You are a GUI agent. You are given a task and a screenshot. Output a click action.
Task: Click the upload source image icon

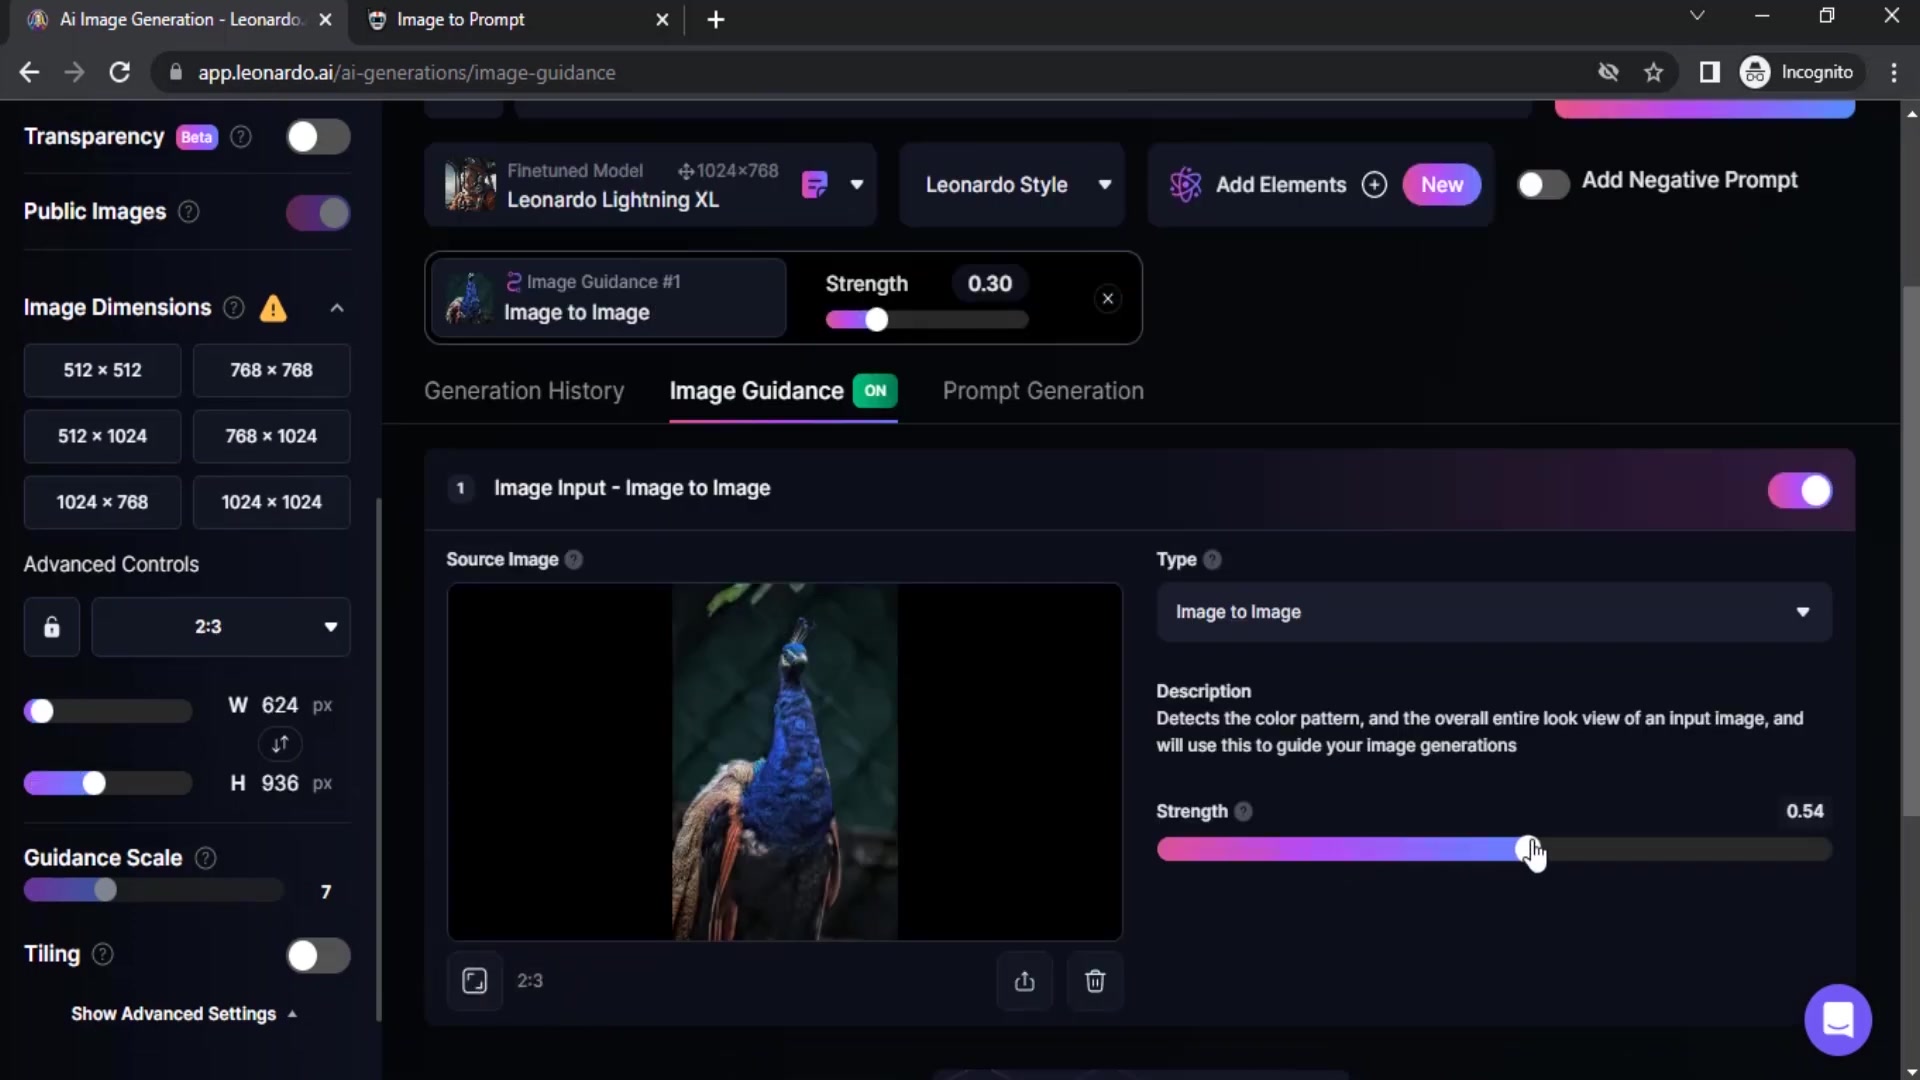coord(1024,981)
